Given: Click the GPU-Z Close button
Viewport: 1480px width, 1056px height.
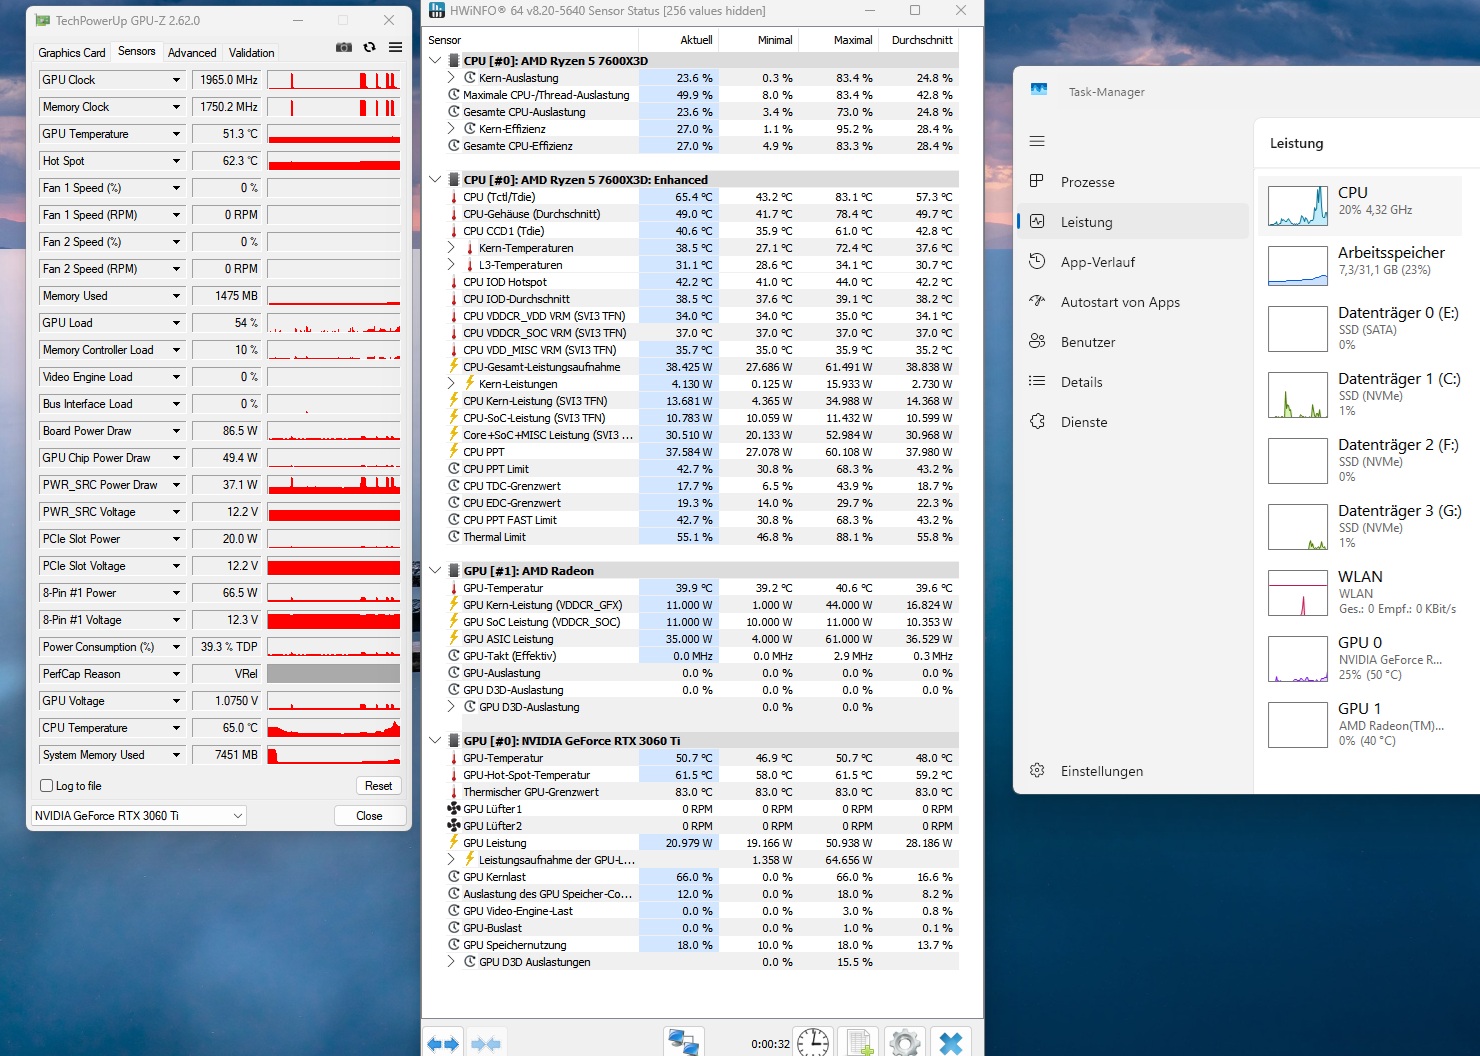Looking at the screenshot, I should (369, 816).
